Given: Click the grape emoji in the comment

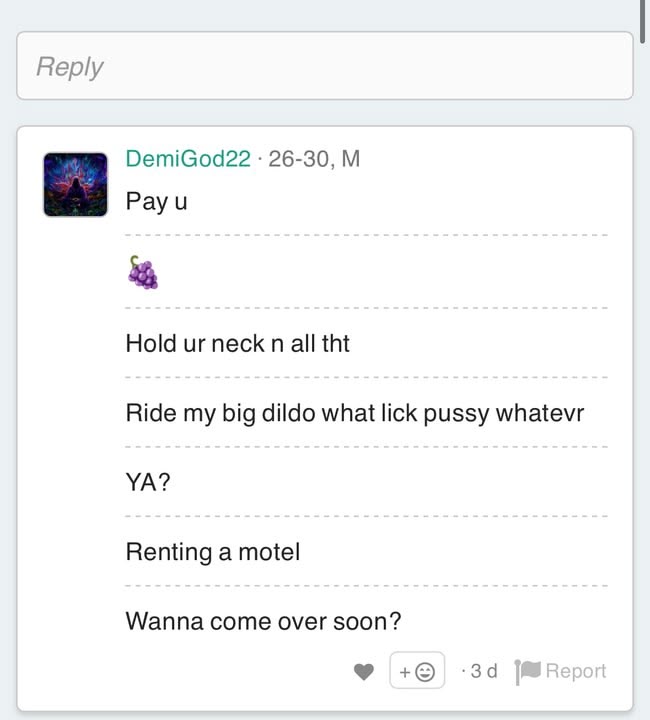Looking at the screenshot, I should [143, 272].
